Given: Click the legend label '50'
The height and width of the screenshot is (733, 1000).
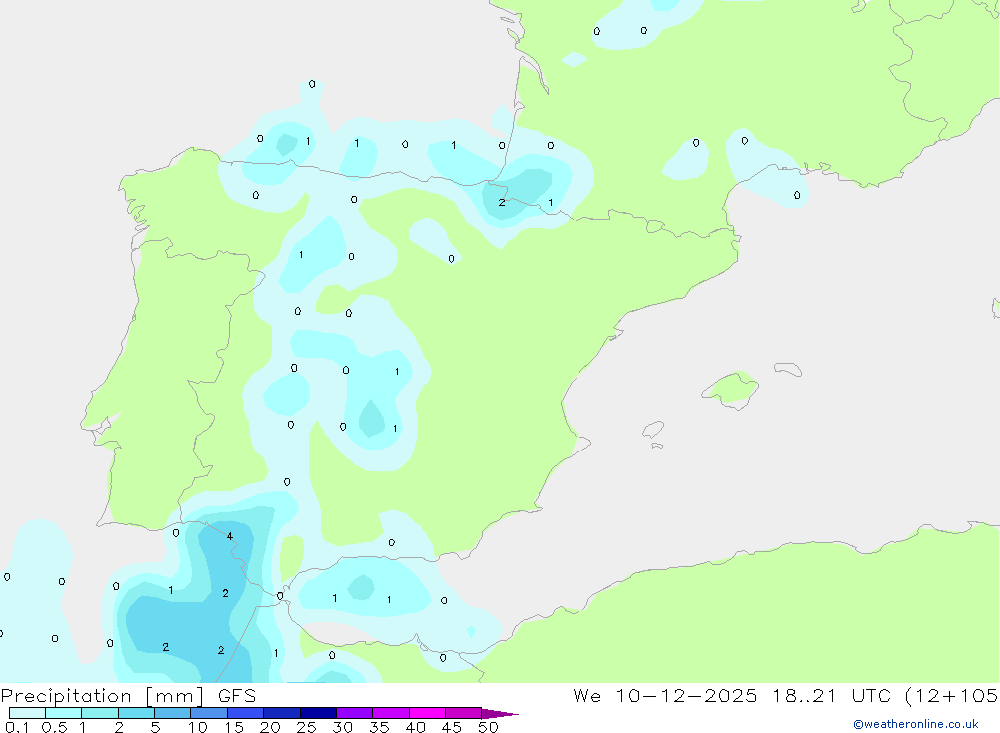Looking at the screenshot, I should point(489,727).
